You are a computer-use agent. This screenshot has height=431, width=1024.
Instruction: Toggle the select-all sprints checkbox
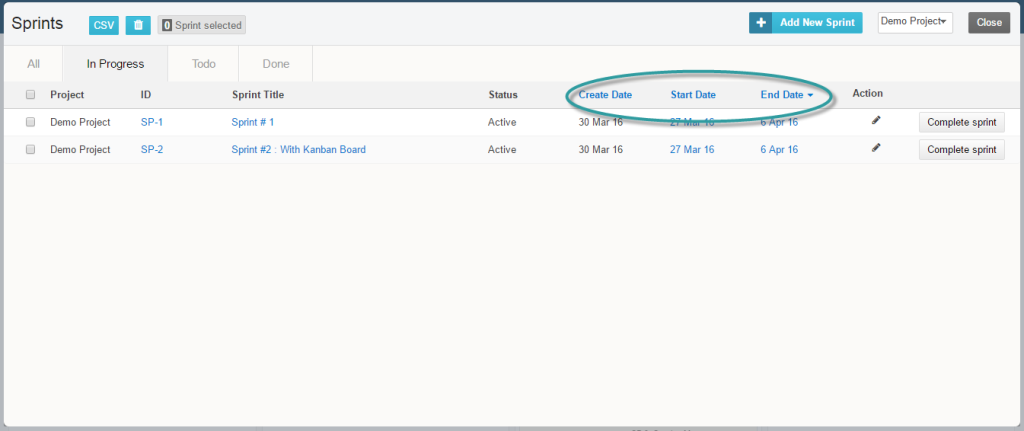pos(30,95)
